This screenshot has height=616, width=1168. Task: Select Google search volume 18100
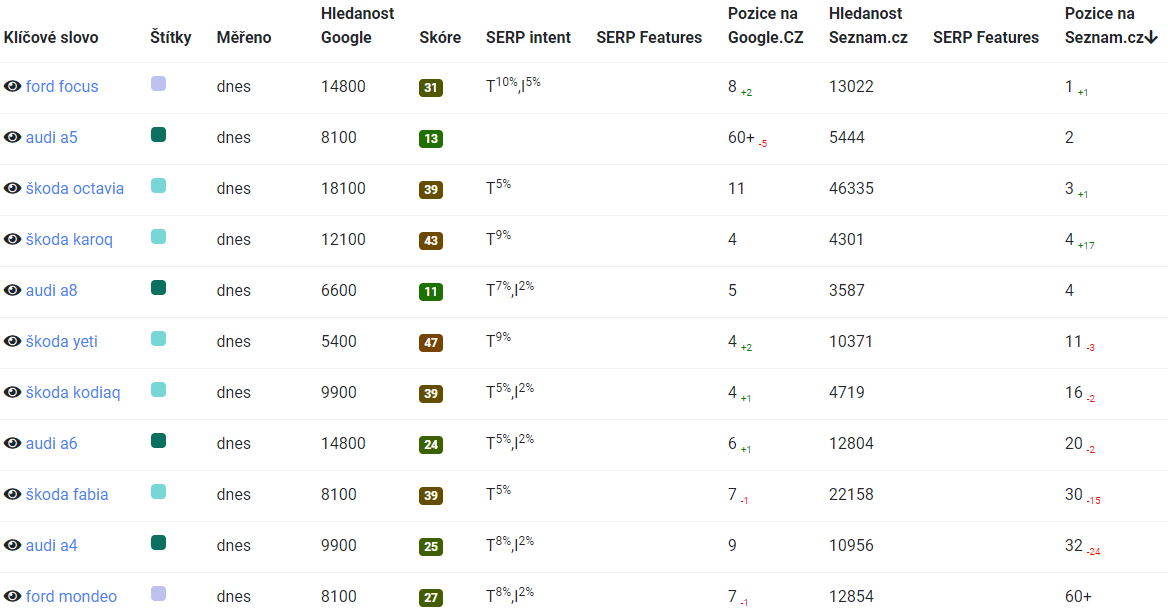[343, 188]
